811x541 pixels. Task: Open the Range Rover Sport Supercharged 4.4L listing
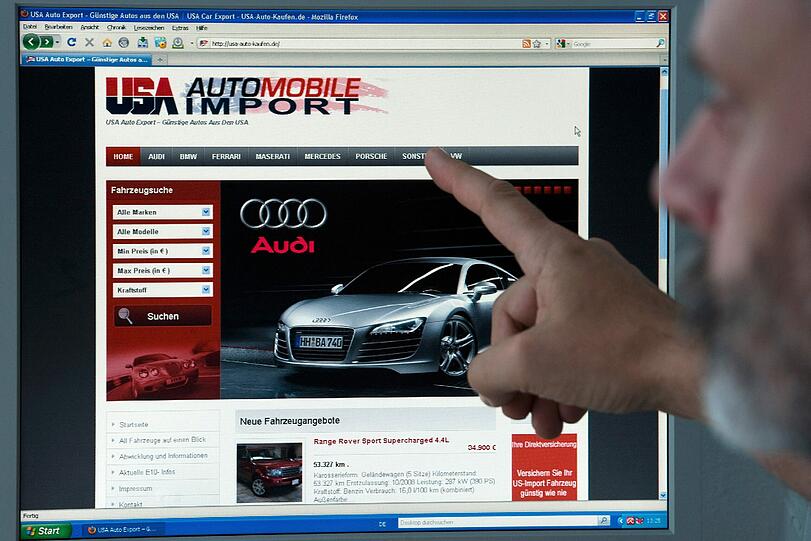click(381, 441)
